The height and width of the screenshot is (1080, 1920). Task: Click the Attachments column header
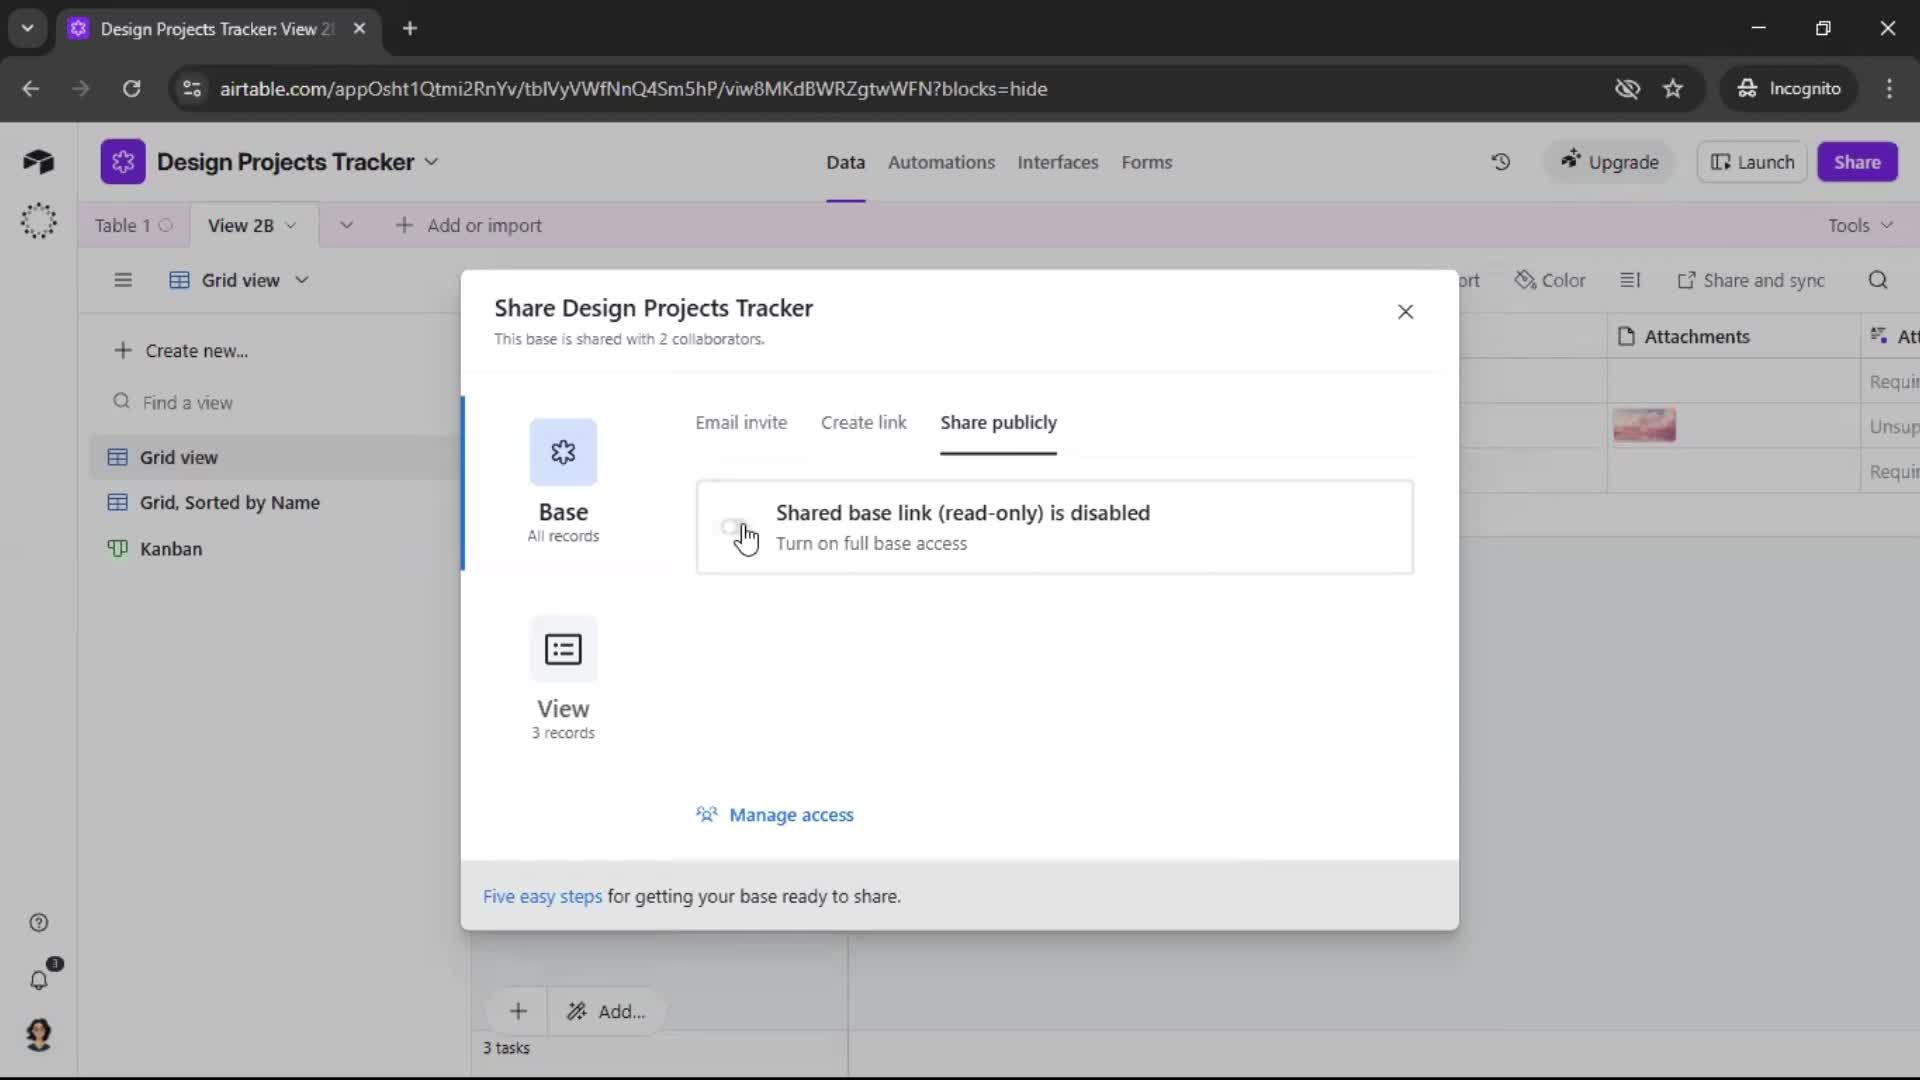1732,337
